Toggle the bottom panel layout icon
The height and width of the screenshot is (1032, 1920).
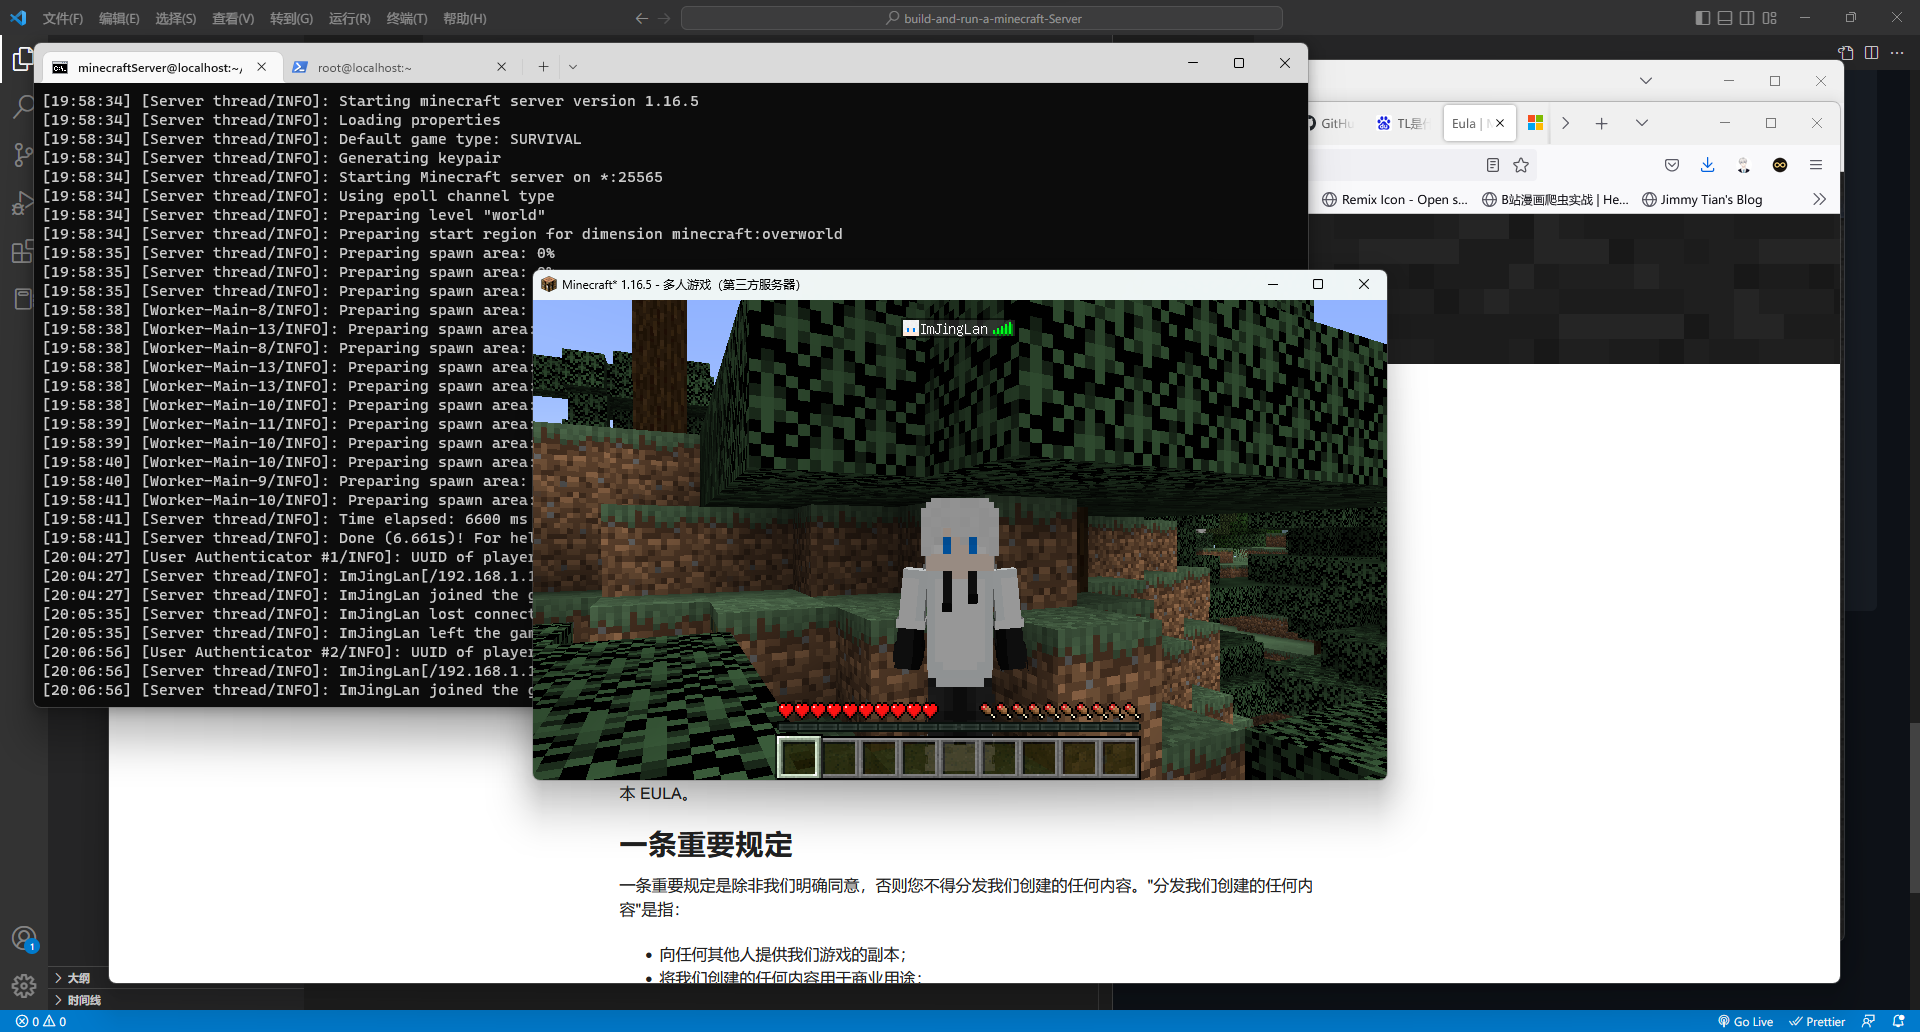[1725, 18]
